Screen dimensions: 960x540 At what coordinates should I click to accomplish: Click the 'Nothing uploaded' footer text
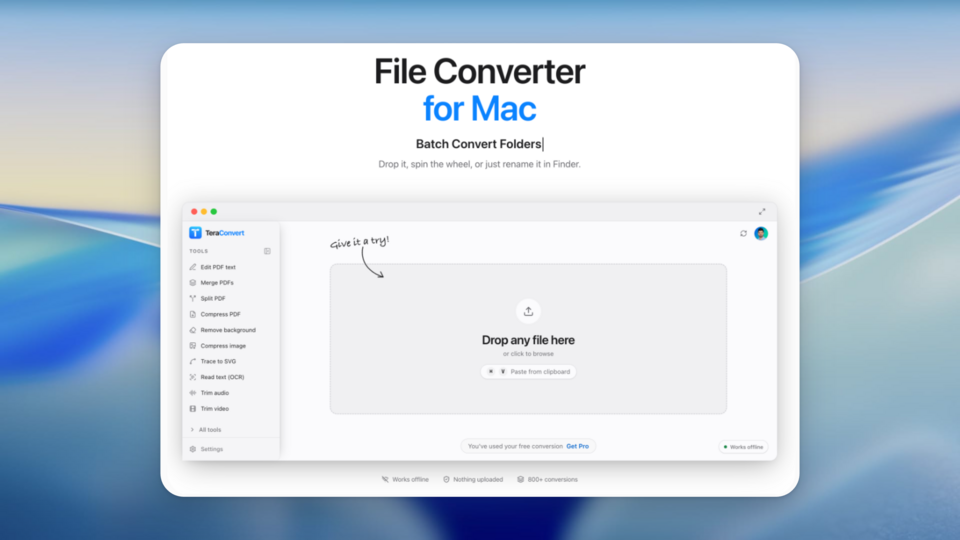coord(478,479)
